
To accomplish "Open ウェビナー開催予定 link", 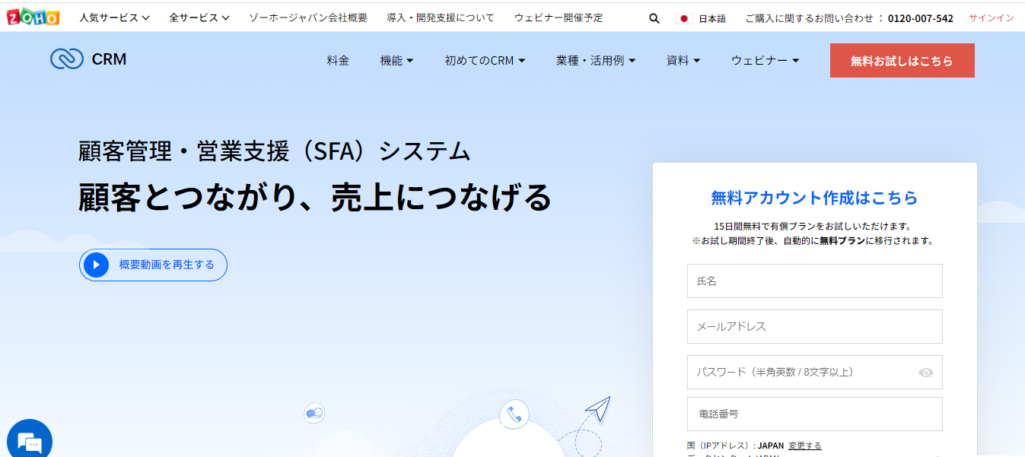I will tap(559, 18).
